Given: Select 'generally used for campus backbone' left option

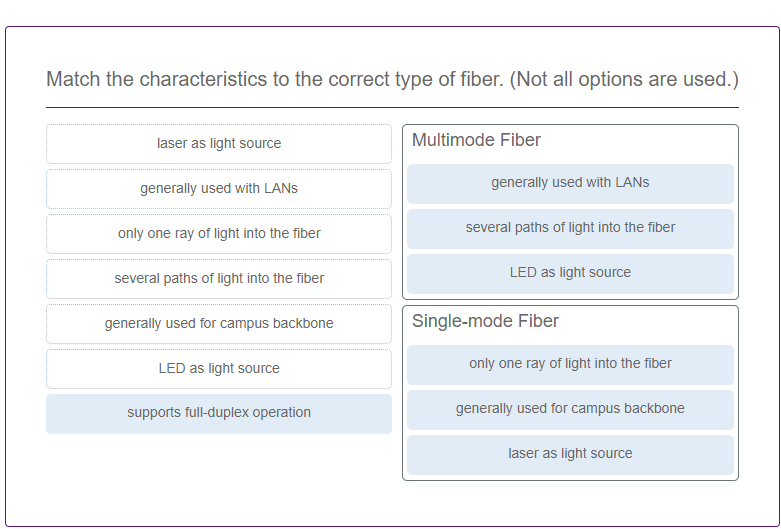Looking at the screenshot, I should click(x=219, y=324).
